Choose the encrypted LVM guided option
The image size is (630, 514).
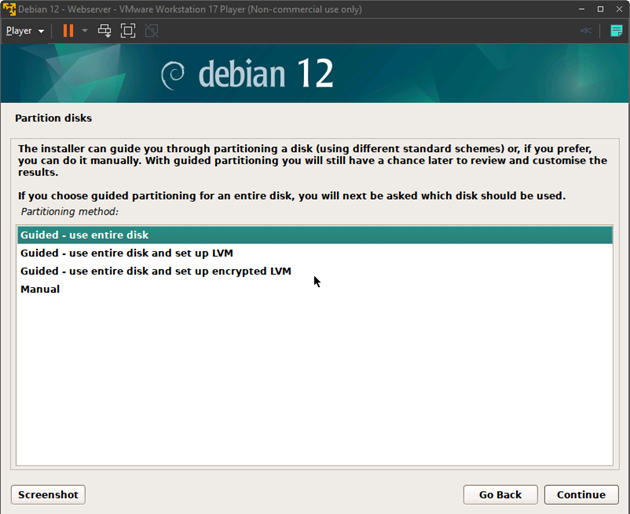(x=315, y=271)
